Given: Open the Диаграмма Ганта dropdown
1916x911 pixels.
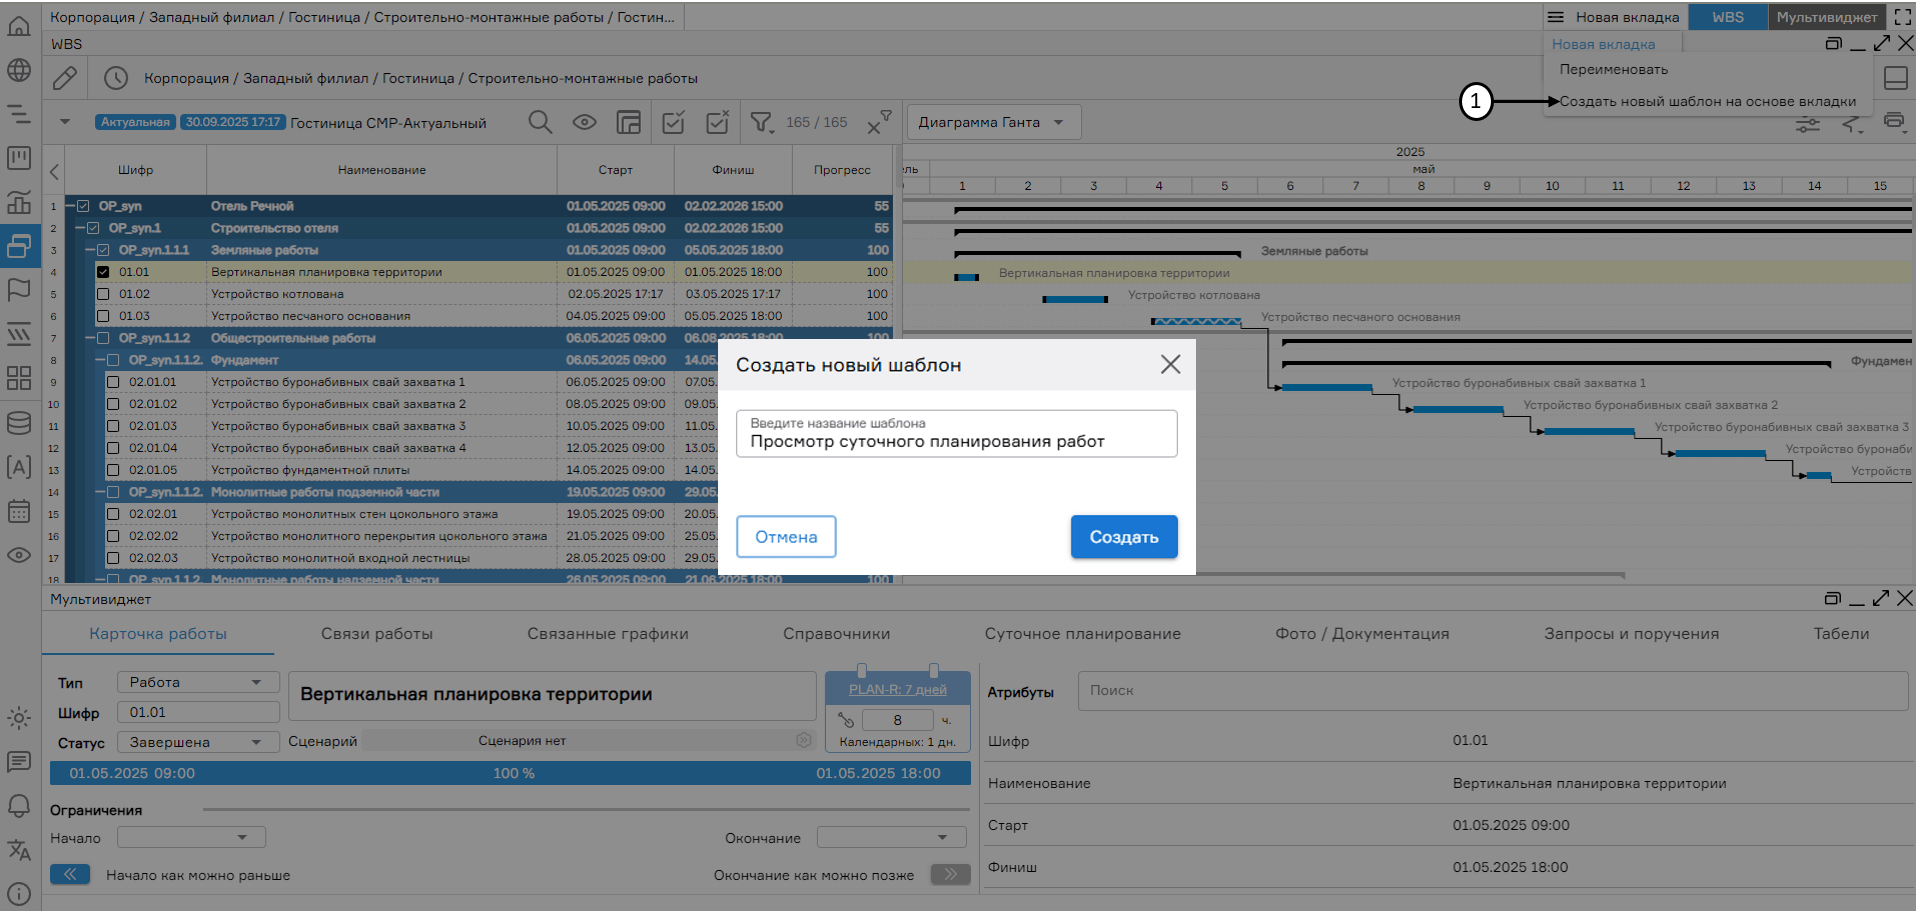Looking at the screenshot, I should pos(991,121).
